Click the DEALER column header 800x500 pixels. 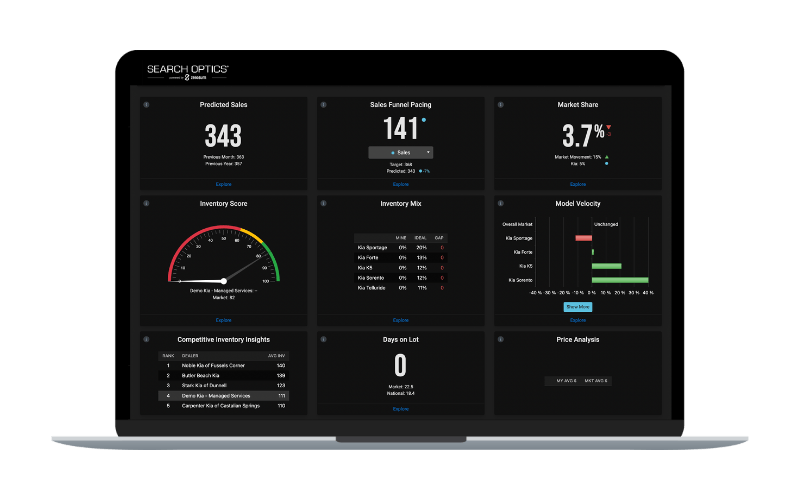190,356
